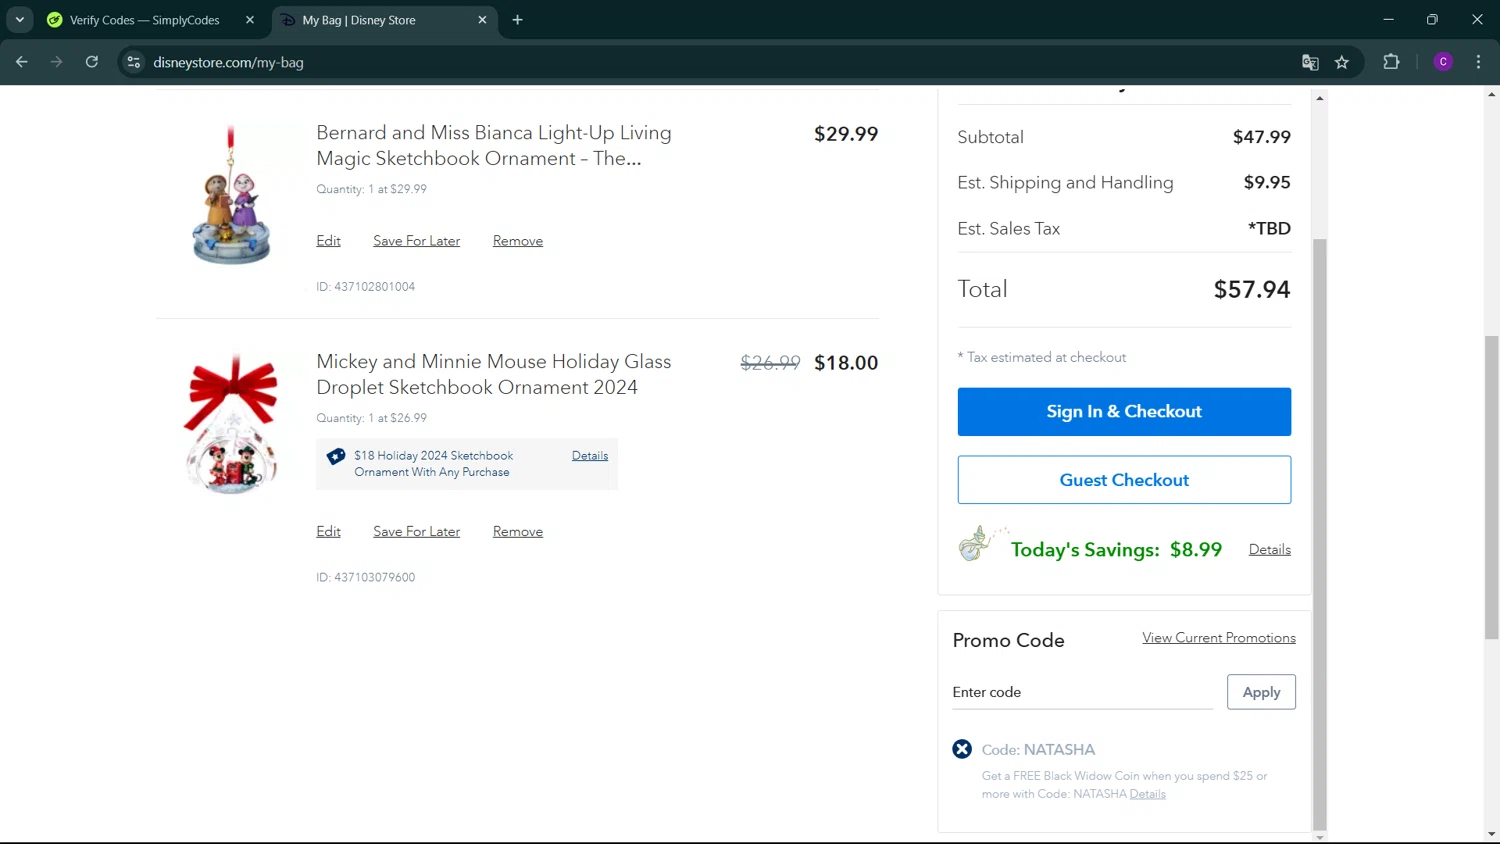Save Bernard and Miss Bianca ornament for later
Viewport: 1500px width, 844px height.
[x=416, y=241]
